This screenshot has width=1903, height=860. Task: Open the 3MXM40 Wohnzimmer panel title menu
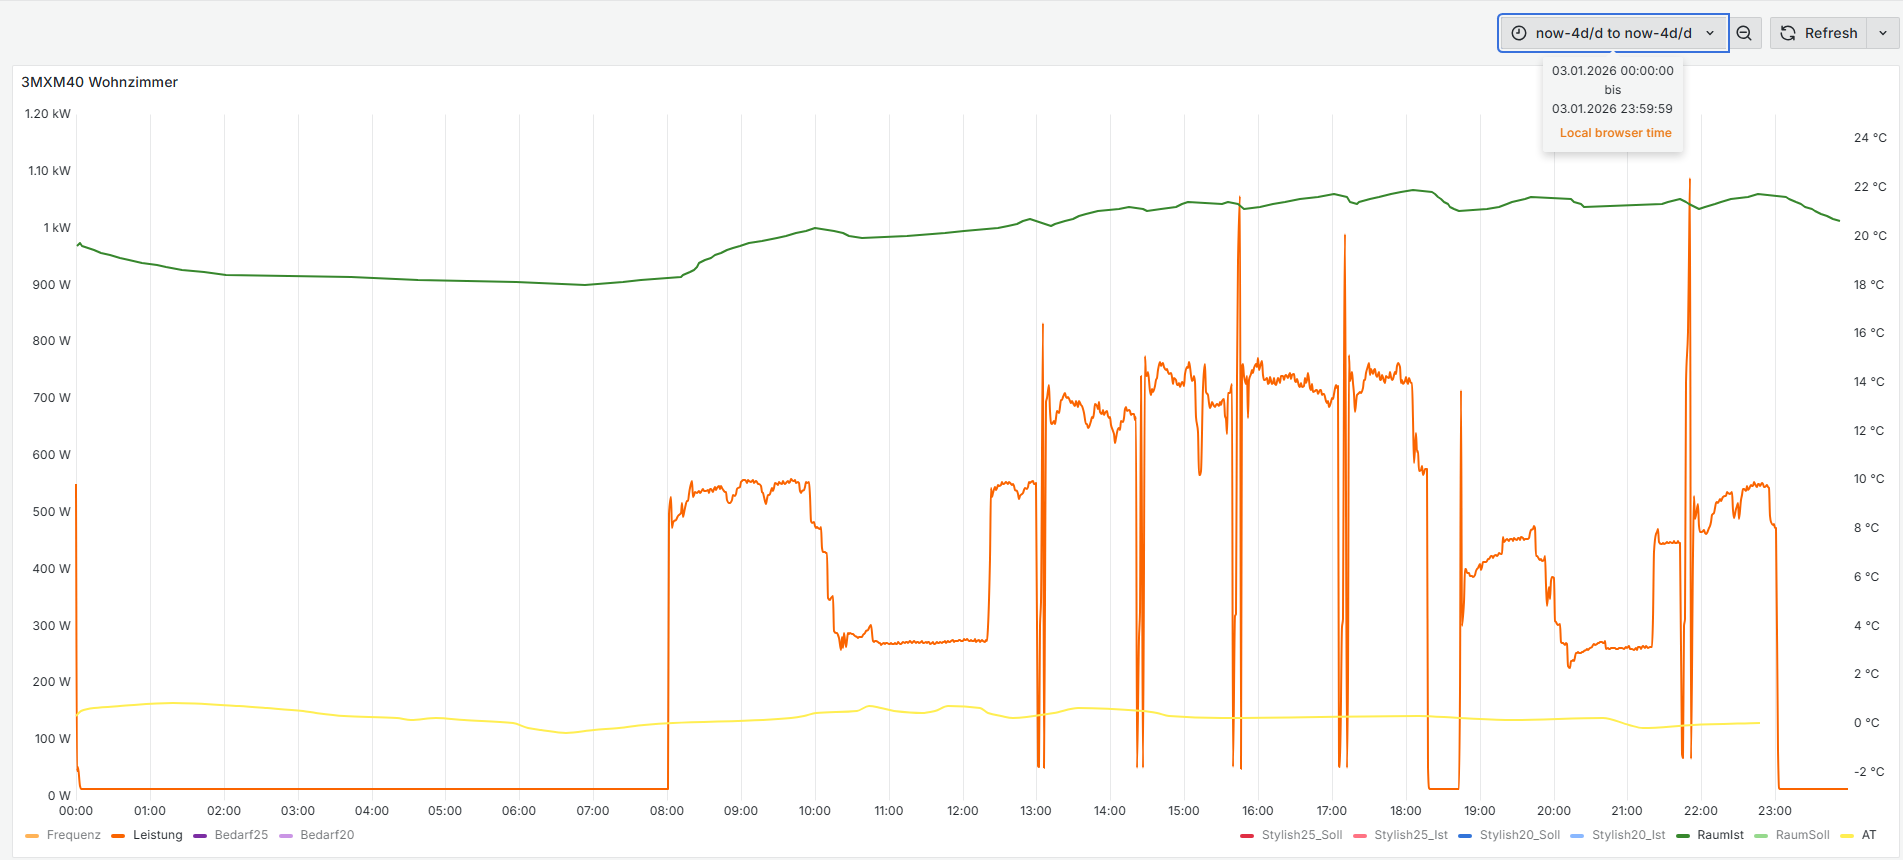click(100, 82)
